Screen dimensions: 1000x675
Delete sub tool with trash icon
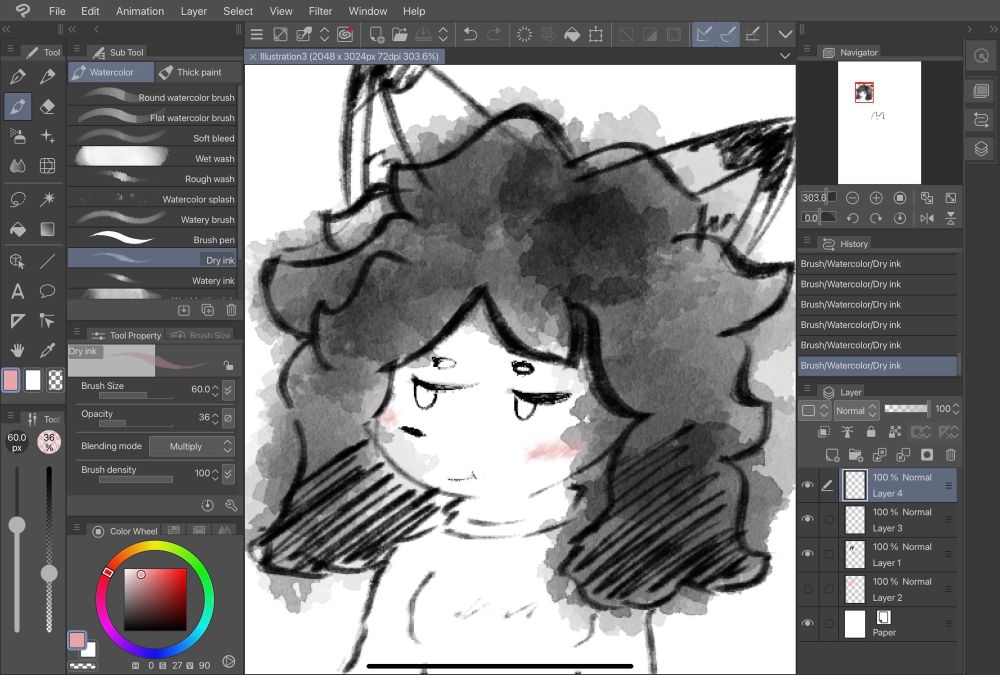(231, 310)
